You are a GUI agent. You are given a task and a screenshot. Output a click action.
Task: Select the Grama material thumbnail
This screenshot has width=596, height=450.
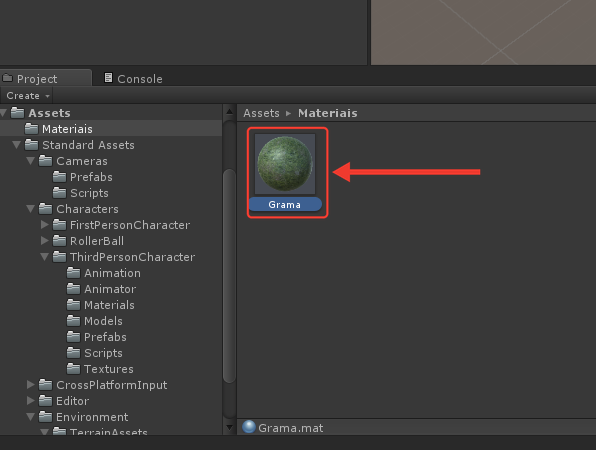285,164
